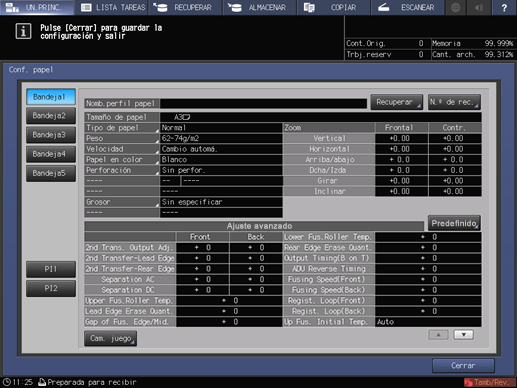The height and width of the screenshot is (388, 517).
Task: Click the info icon beside the message
Action: (x=23, y=31)
